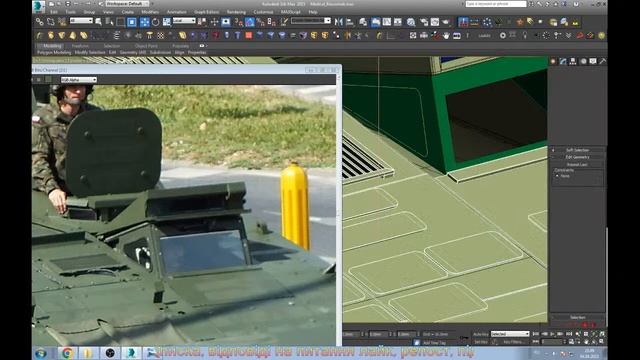The image size is (640, 360).
Task: Open the Help menu
Action: [x=313, y=12]
